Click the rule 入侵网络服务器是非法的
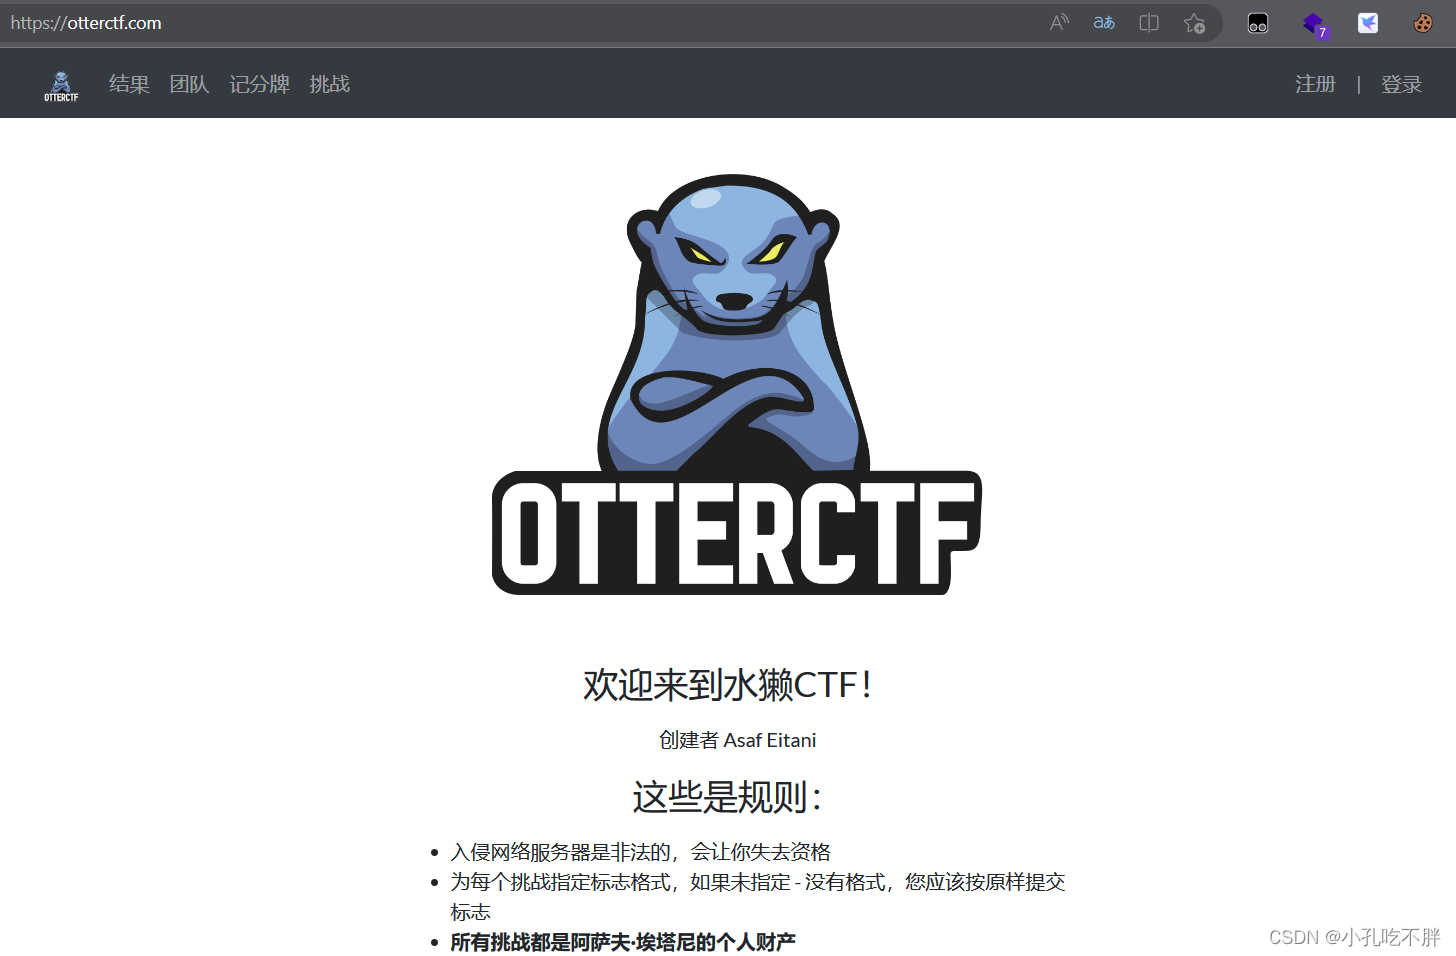 641,852
